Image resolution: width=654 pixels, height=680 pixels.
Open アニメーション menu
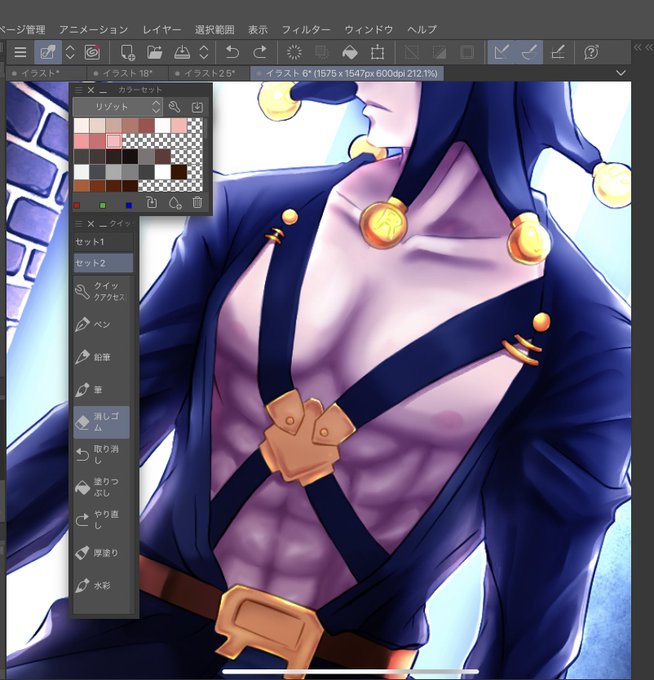pos(94,29)
